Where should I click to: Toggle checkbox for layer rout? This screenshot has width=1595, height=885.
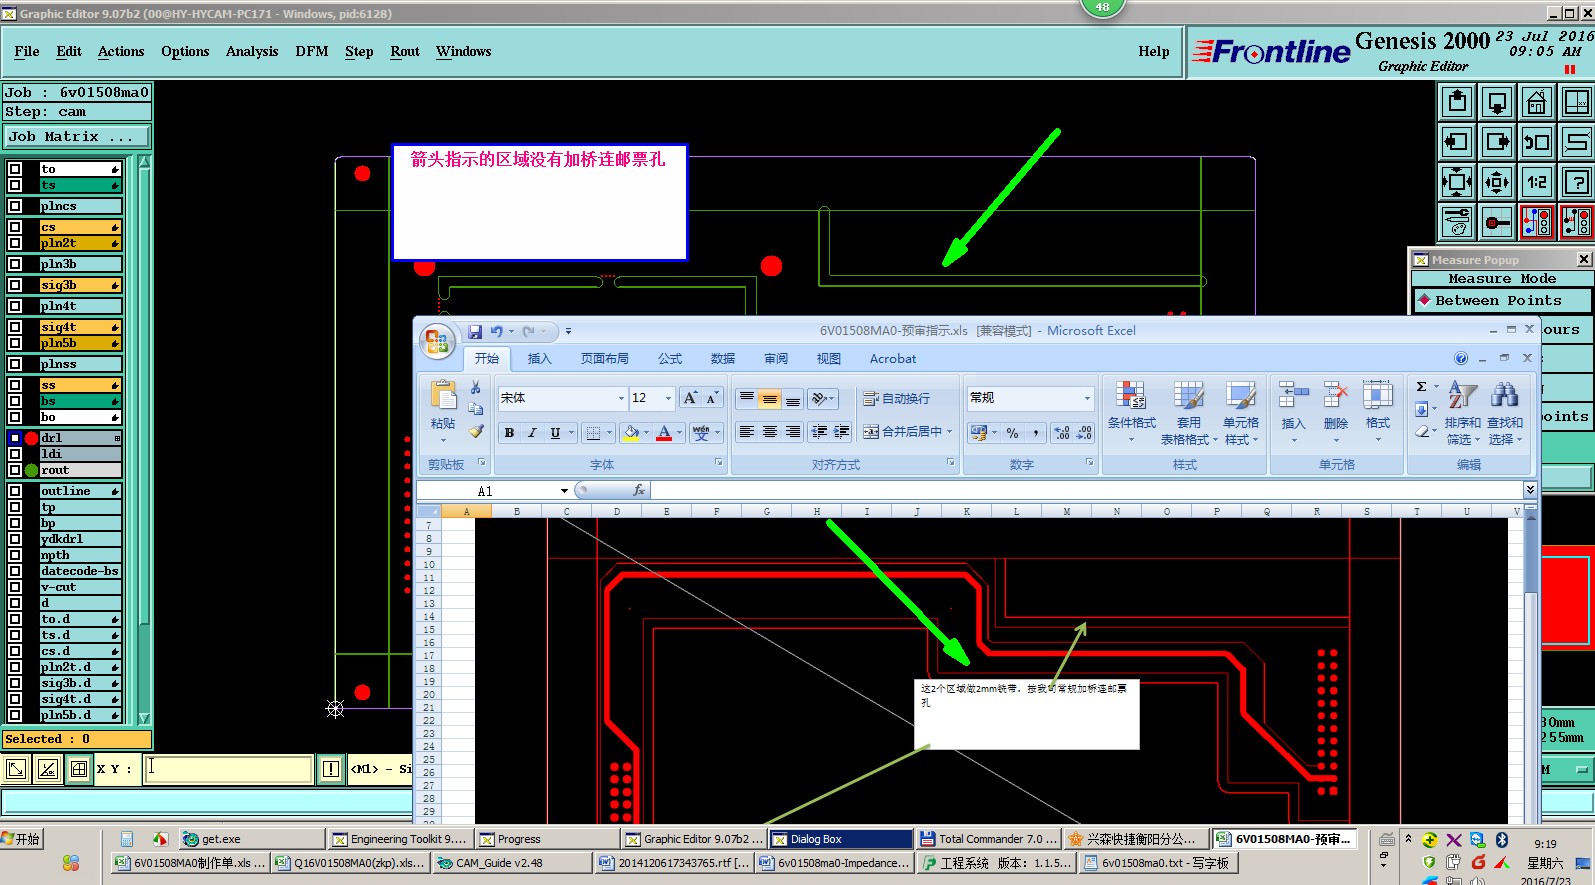click(15, 470)
